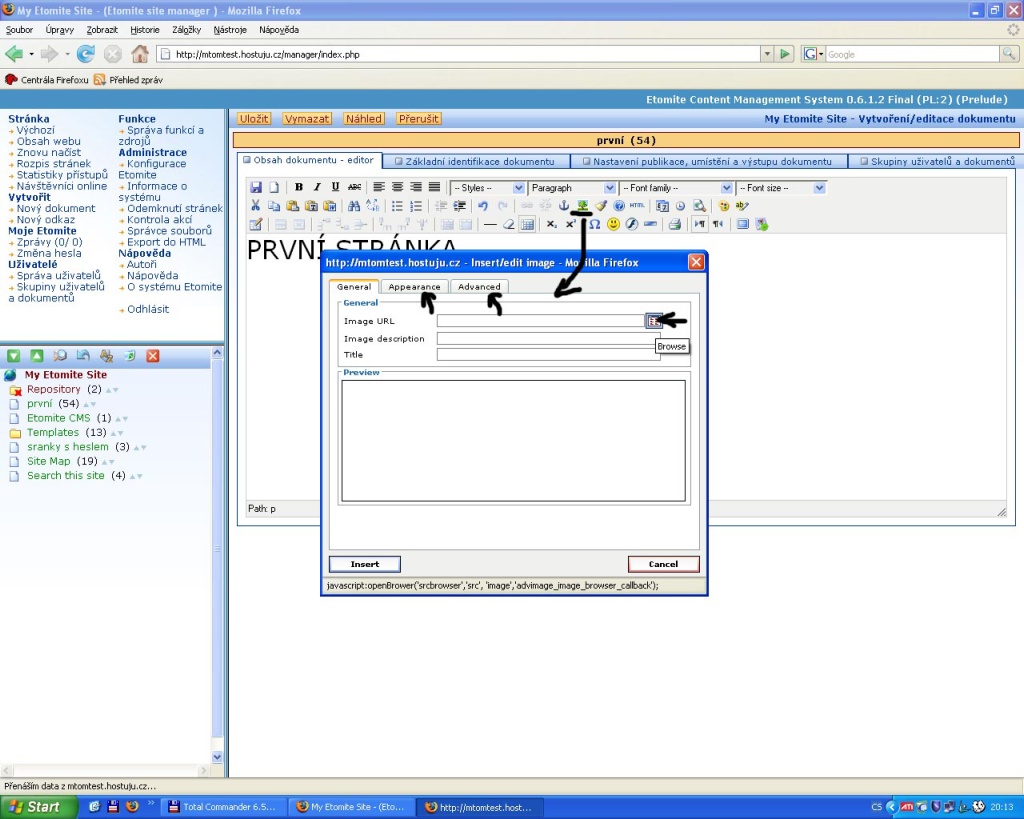Click the insert image icon in editor toolbar
1024x819 pixels.
582,206
